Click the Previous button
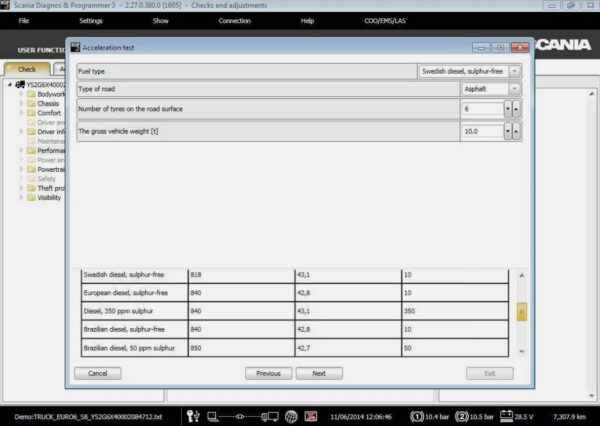The height and width of the screenshot is (426, 600). point(269,373)
